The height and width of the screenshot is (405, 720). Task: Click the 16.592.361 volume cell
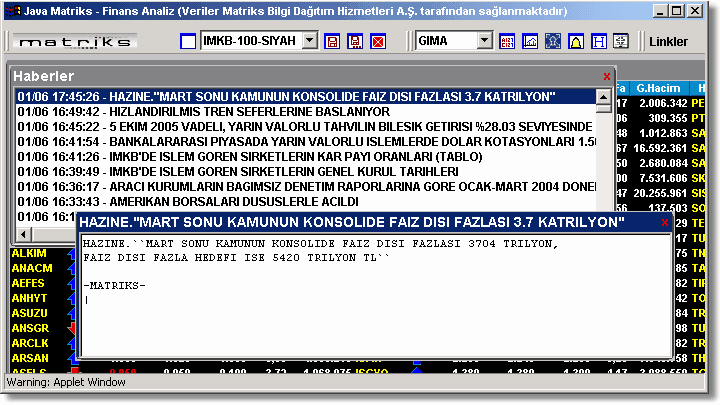660,148
